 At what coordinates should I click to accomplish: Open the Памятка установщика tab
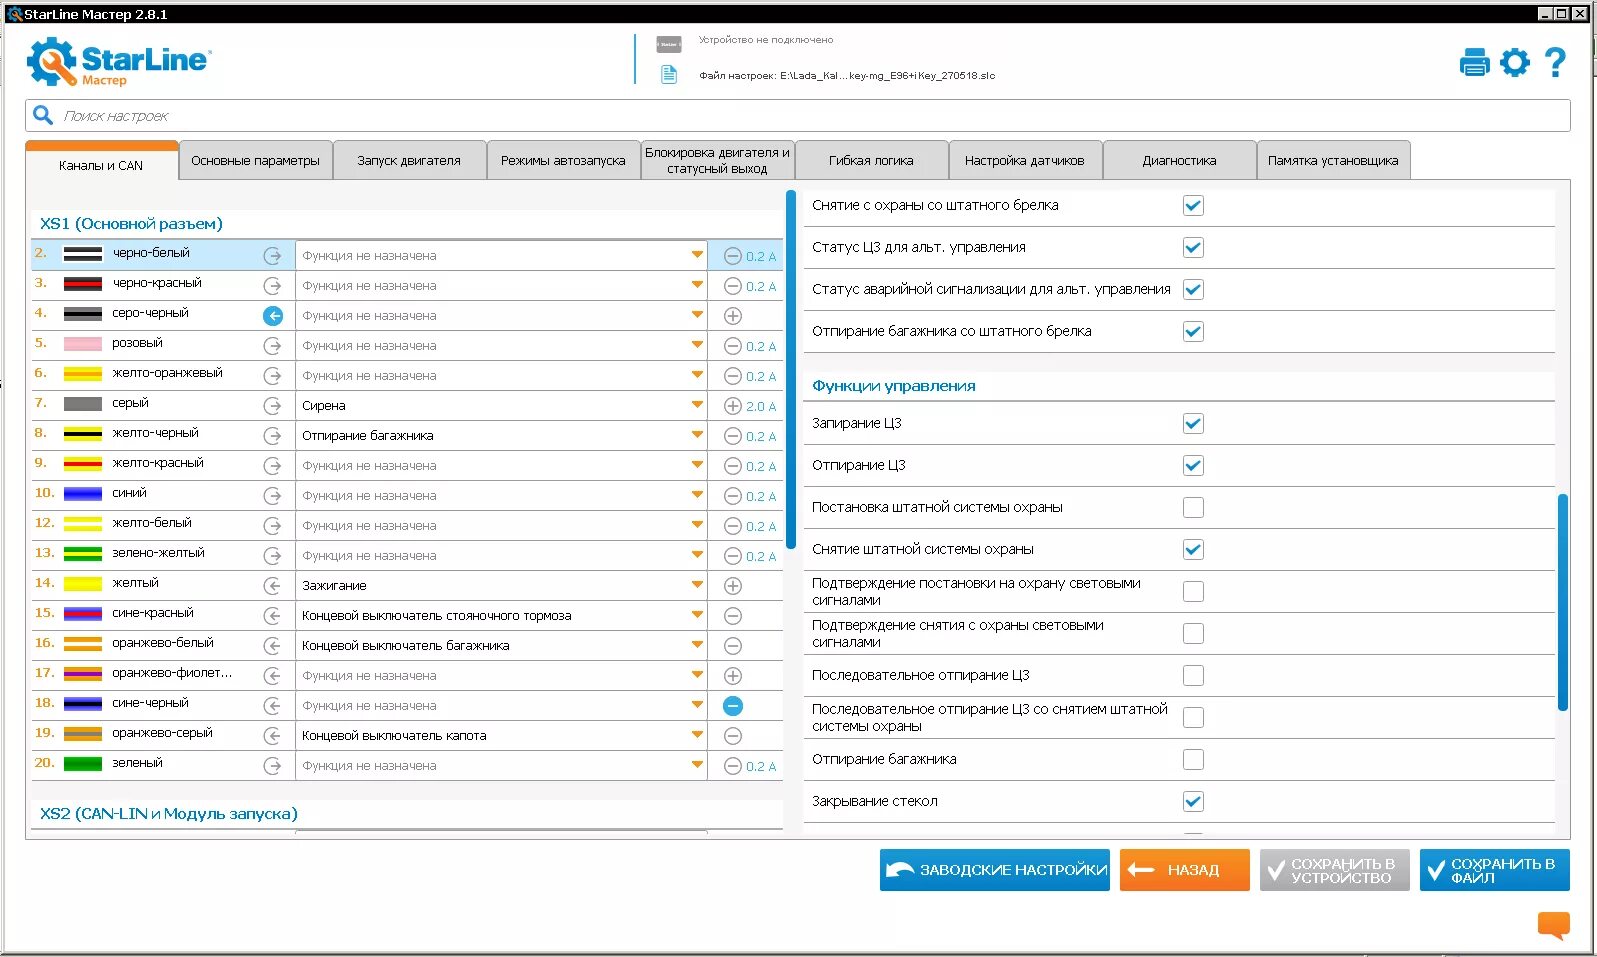pos(1333,160)
